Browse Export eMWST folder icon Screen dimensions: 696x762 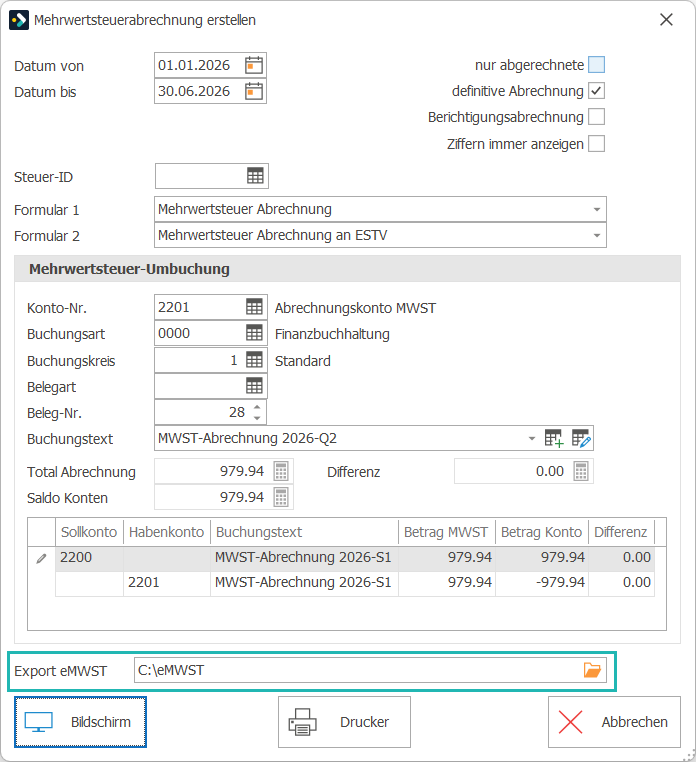[592, 670]
